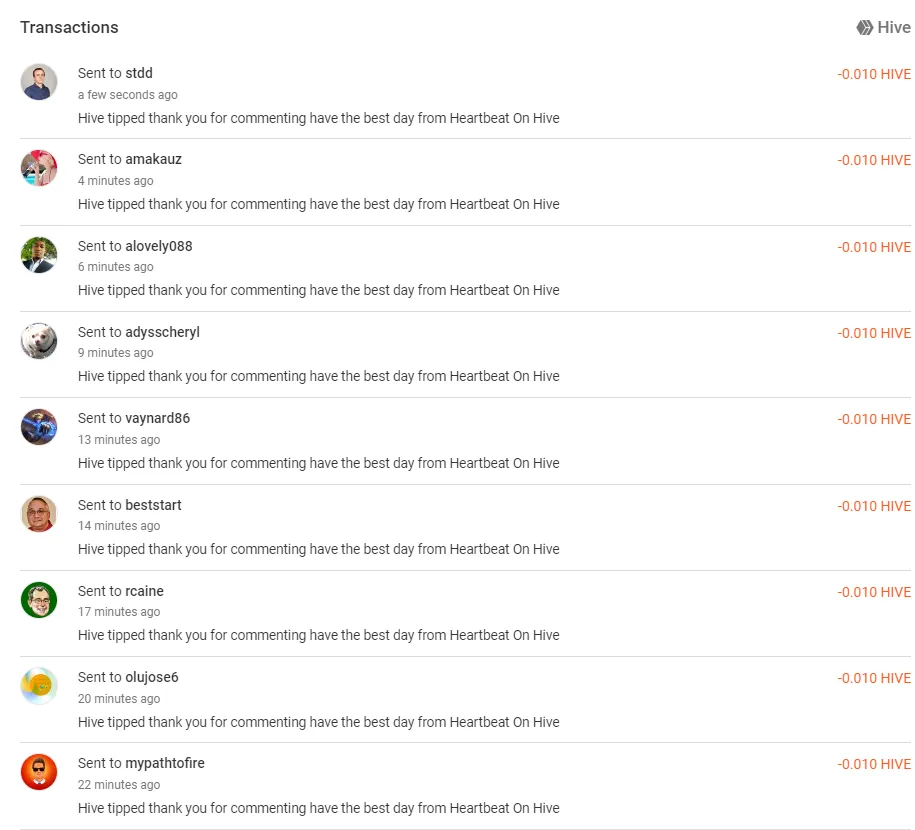Click the beststart username link
The image size is (915, 830).
pos(153,505)
